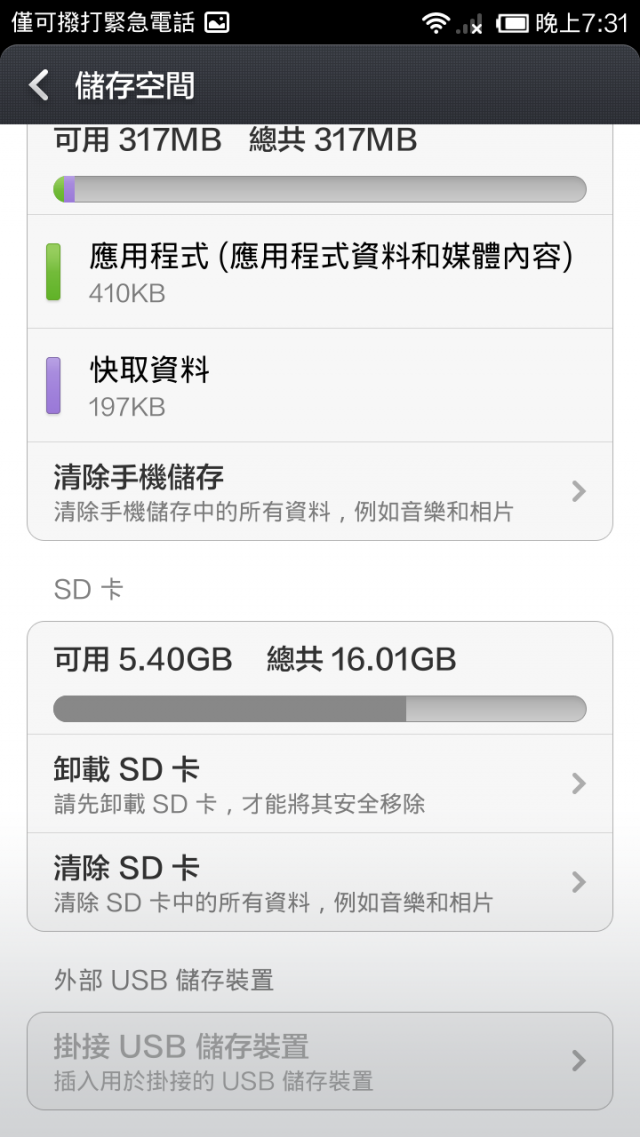The image size is (640, 1138).
Task: Select 清除手機儲存 option
Action: click(x=320, y=491)
